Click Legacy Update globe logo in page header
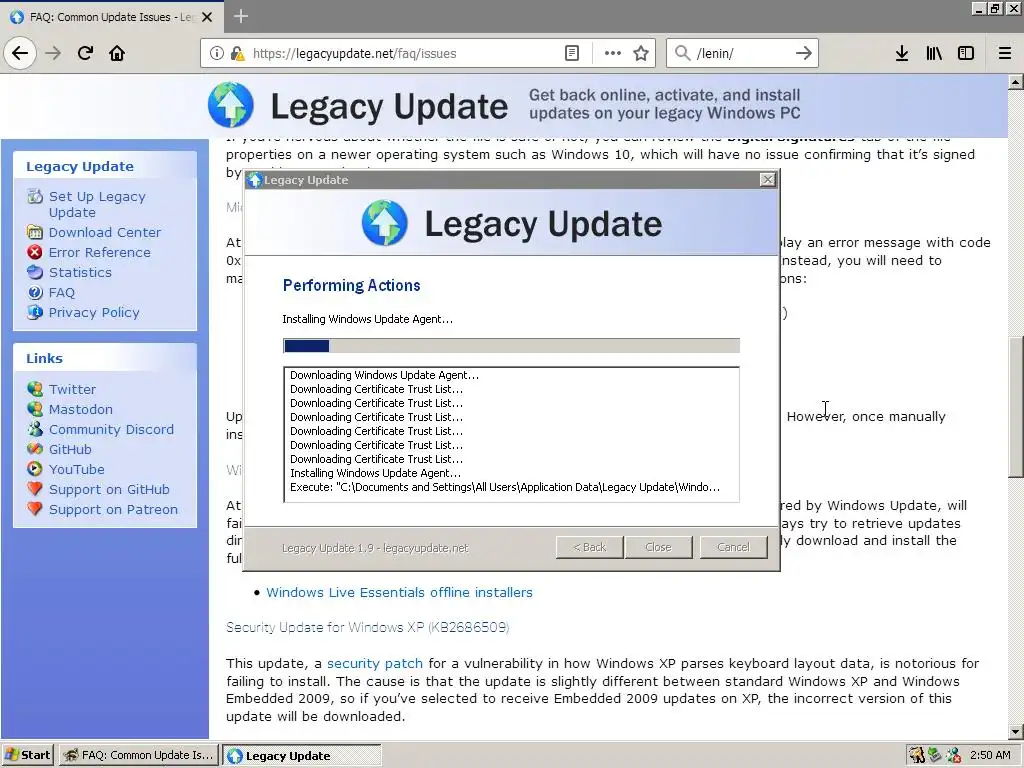The width and height of the screenshot is (1024, 768). tap(231, 104)
